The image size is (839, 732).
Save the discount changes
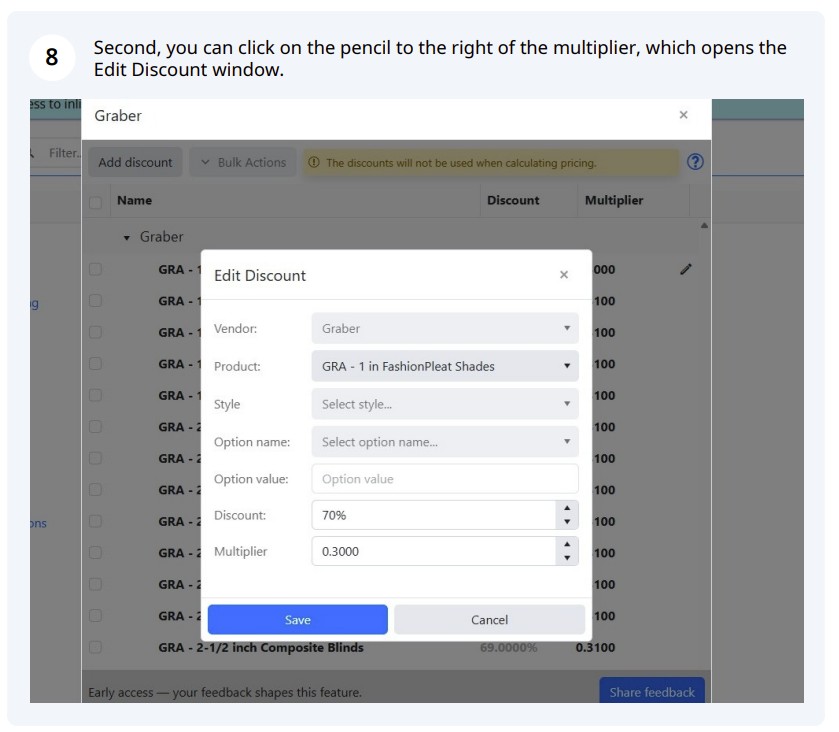[298, 620]
